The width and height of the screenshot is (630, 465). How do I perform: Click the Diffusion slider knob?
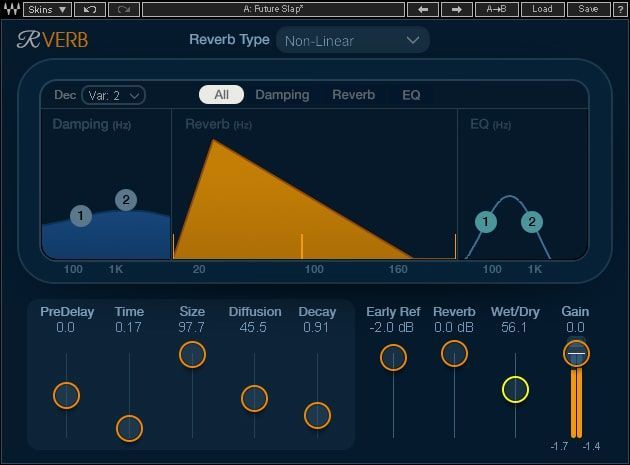coord(254,399)
